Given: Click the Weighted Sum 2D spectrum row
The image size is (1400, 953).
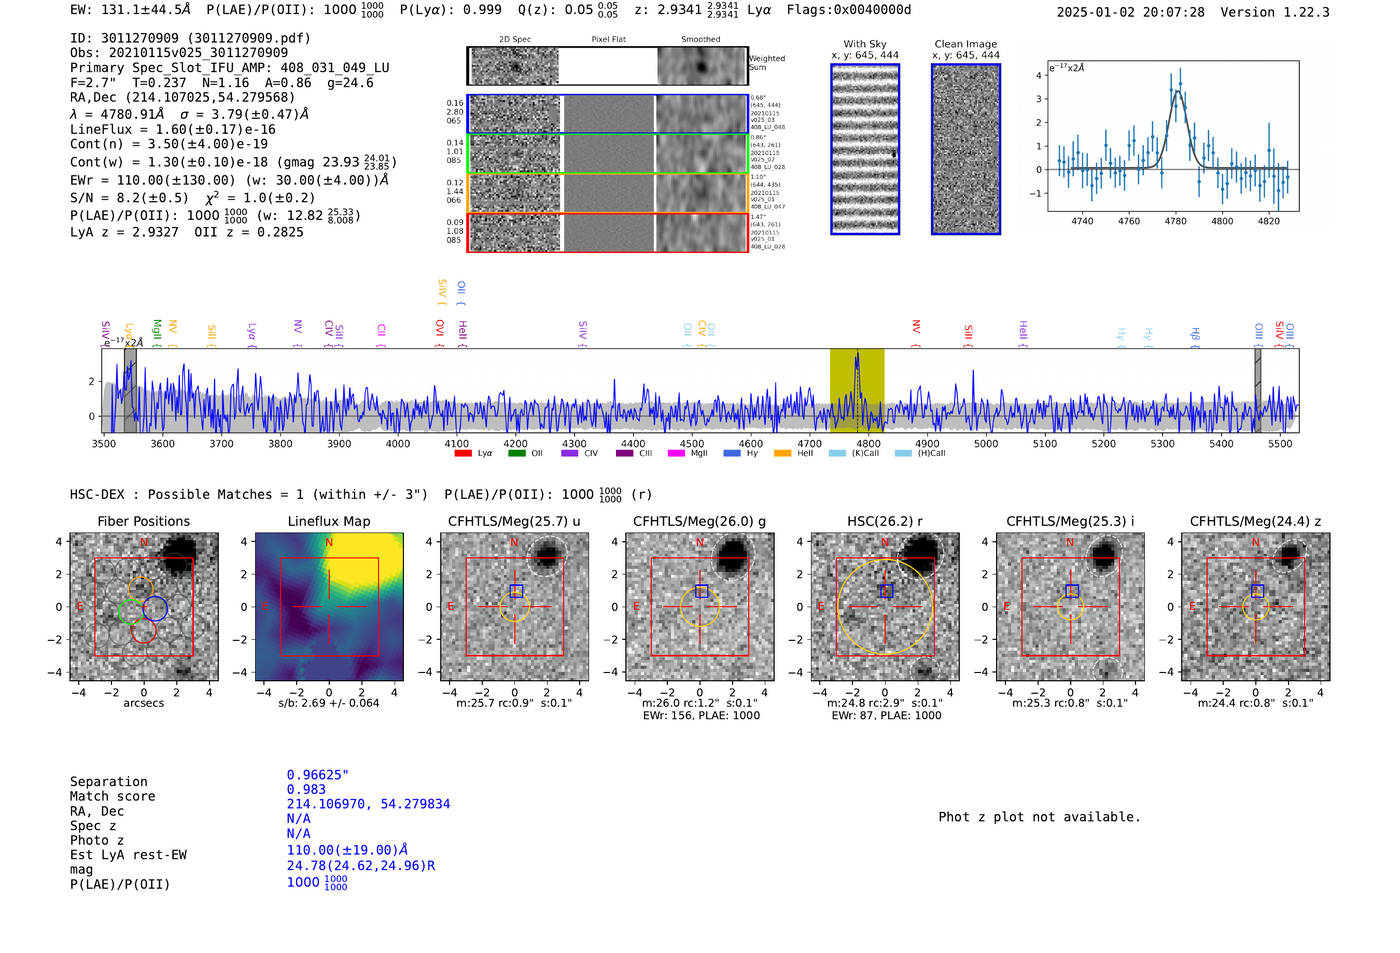Looking at the screenshot, I should click(x=607, y=66).
